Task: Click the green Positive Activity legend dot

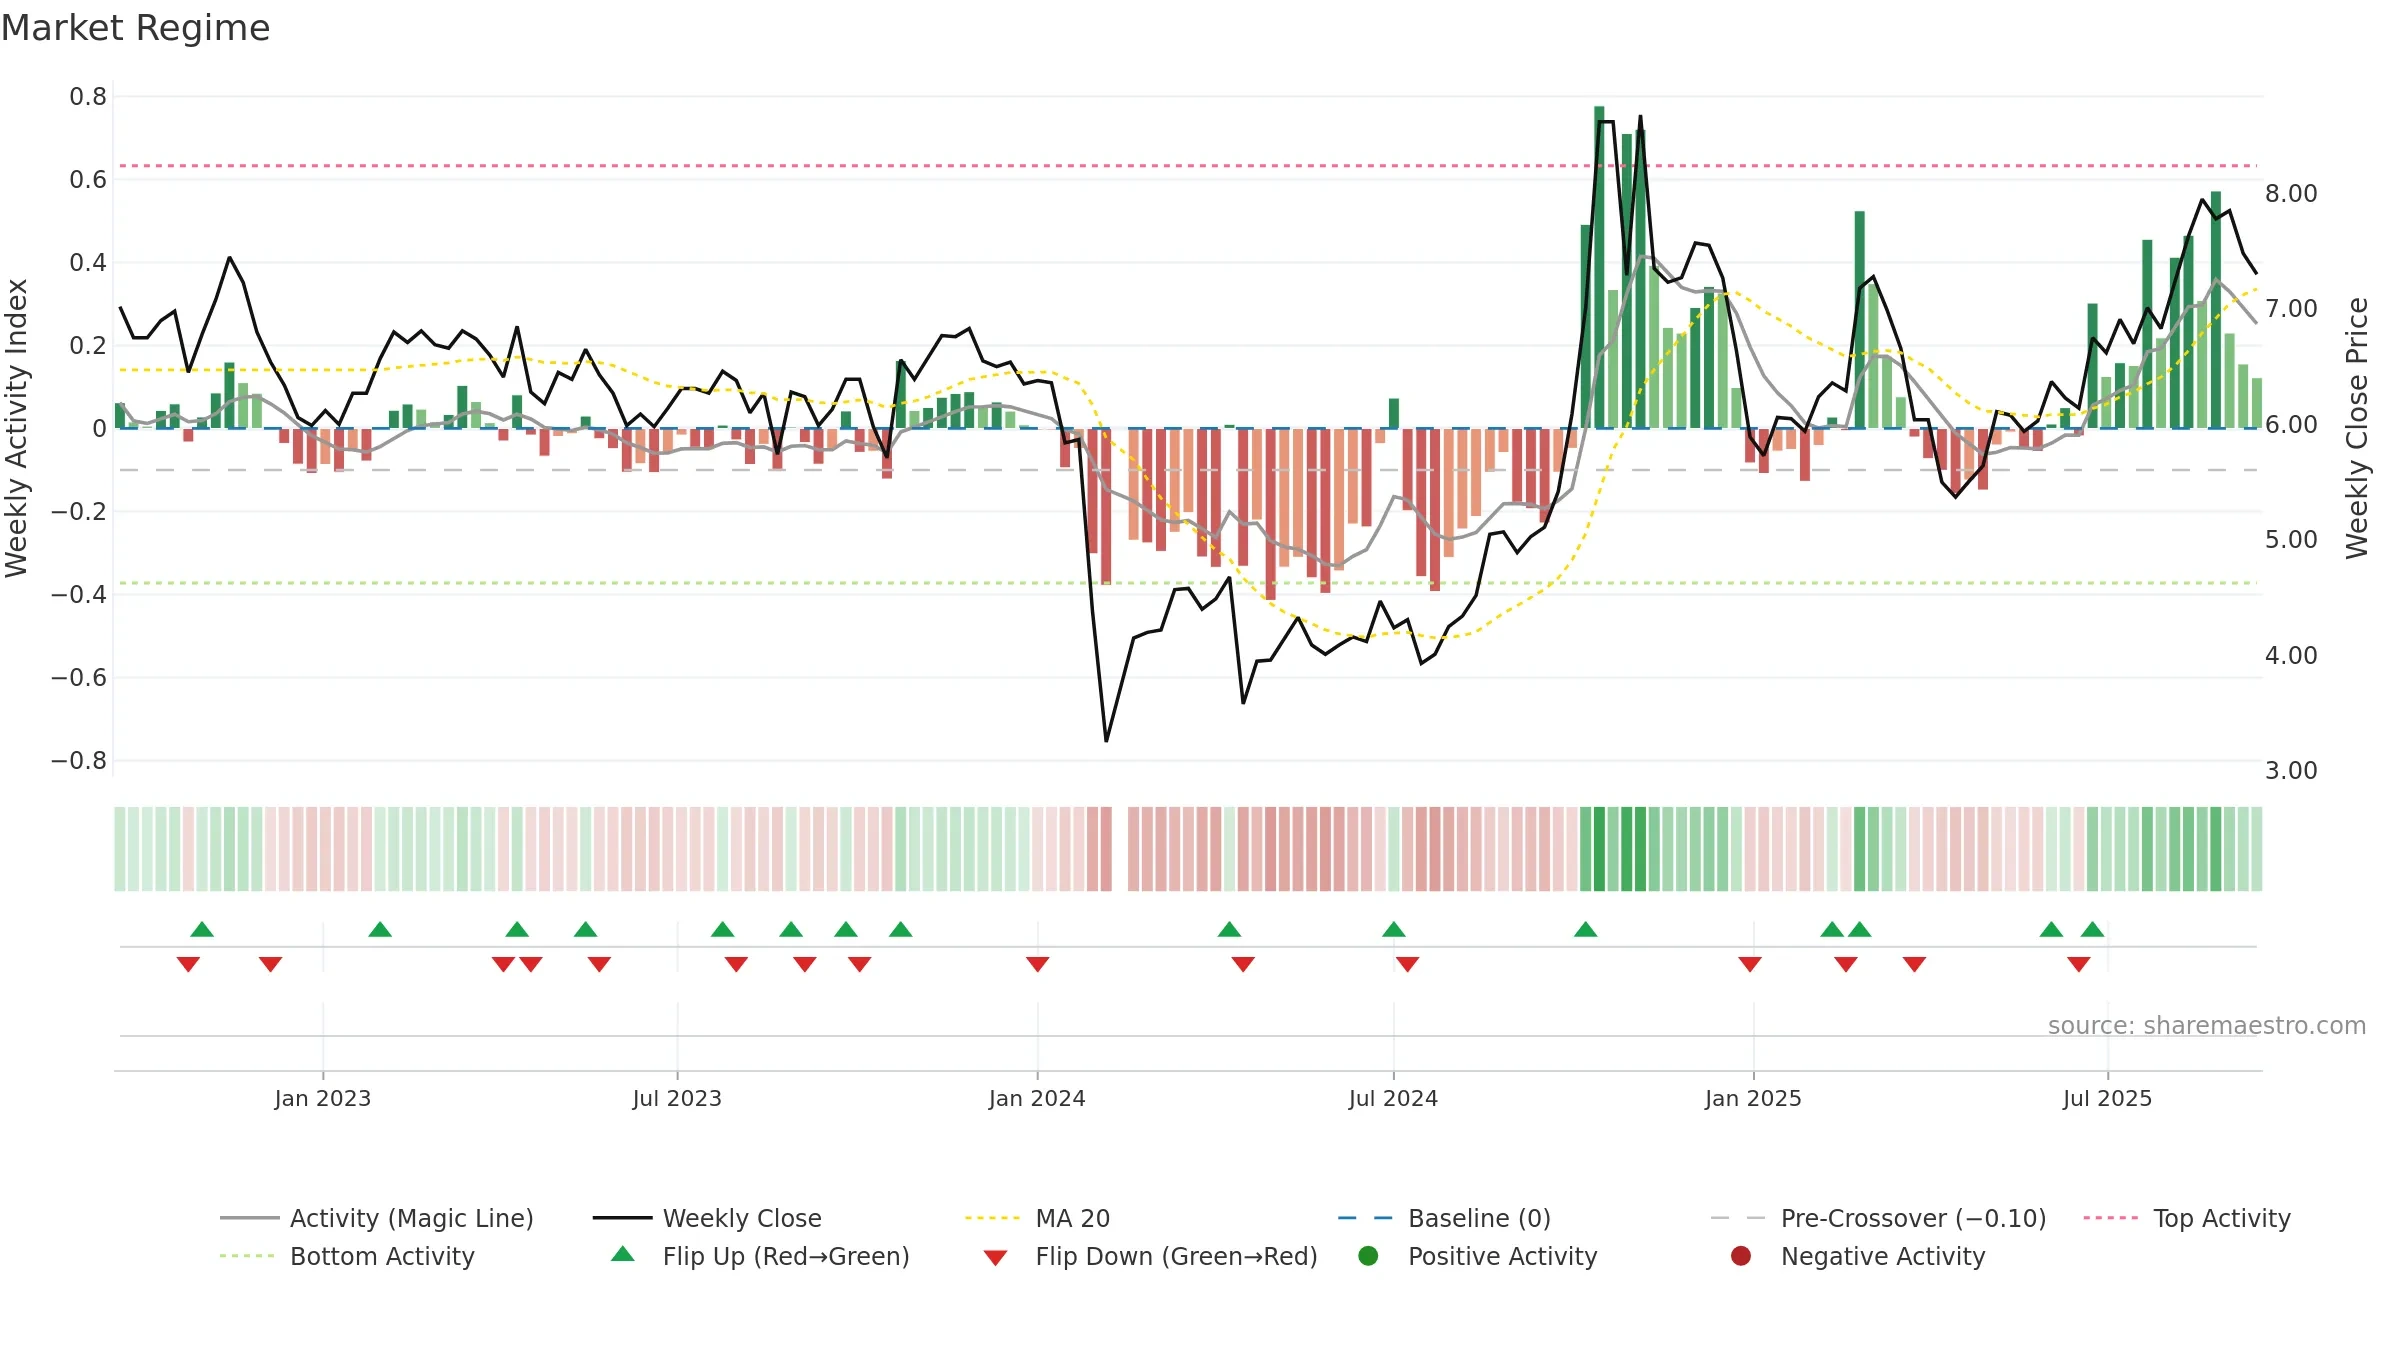Action: point(1368,1255)
